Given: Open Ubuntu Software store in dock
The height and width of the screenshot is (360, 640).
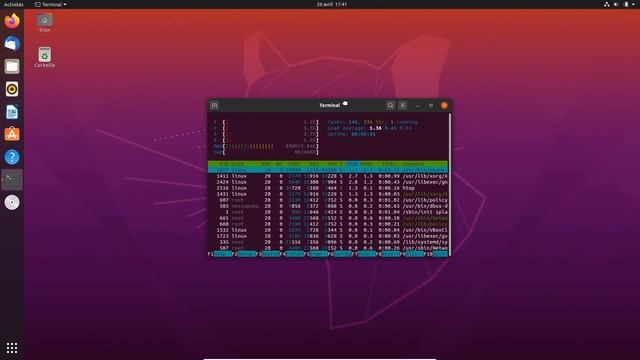Looking at the screenshot, I should click(x=12, y=134).
